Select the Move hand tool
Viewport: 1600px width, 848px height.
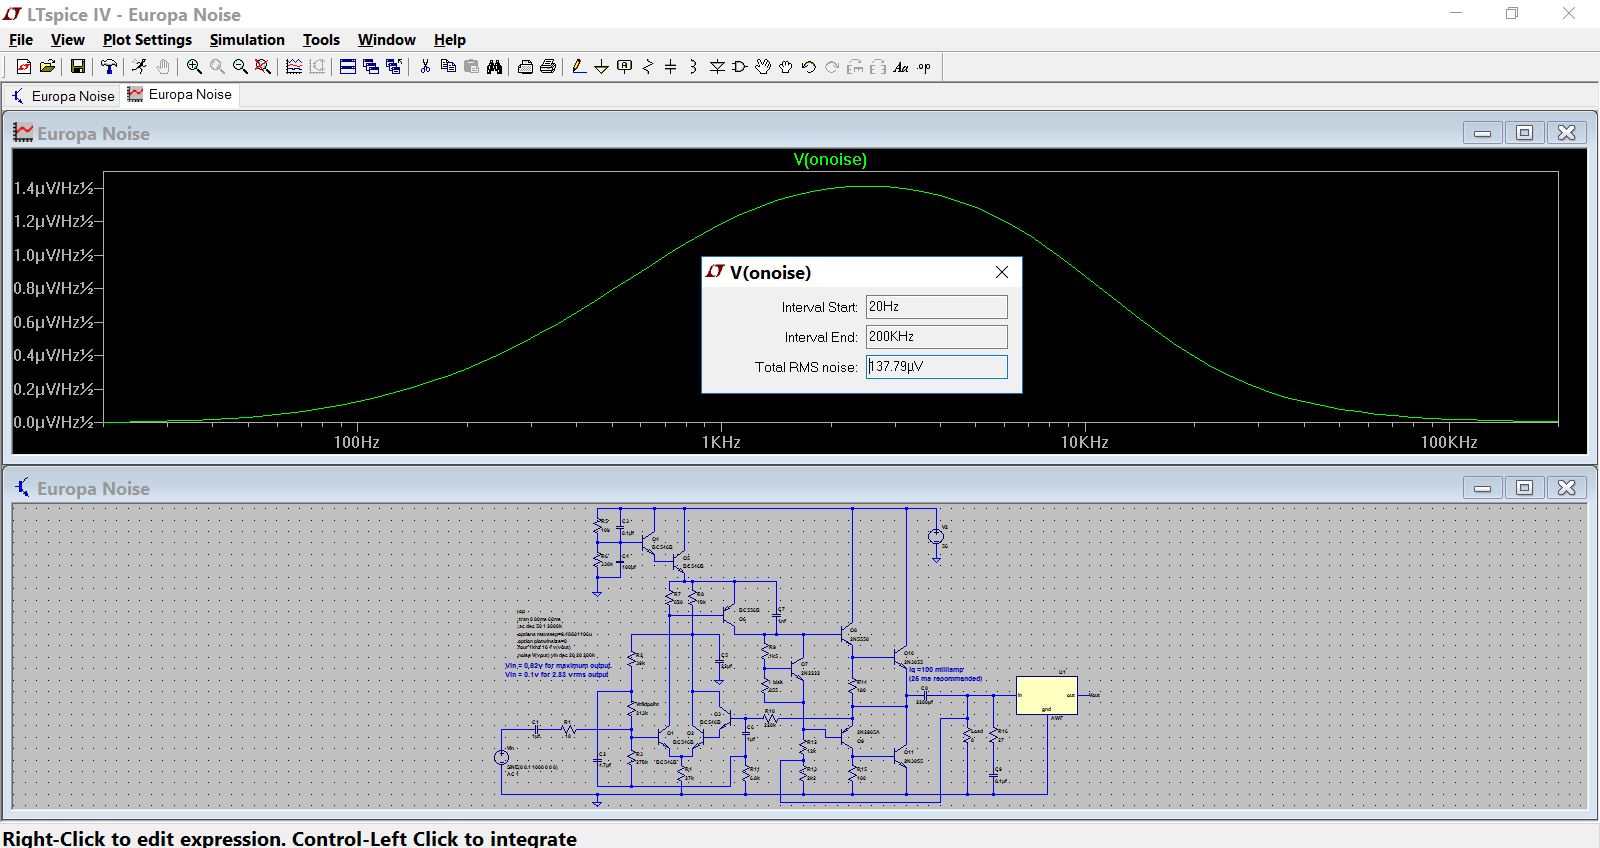[x=763, y=67]
